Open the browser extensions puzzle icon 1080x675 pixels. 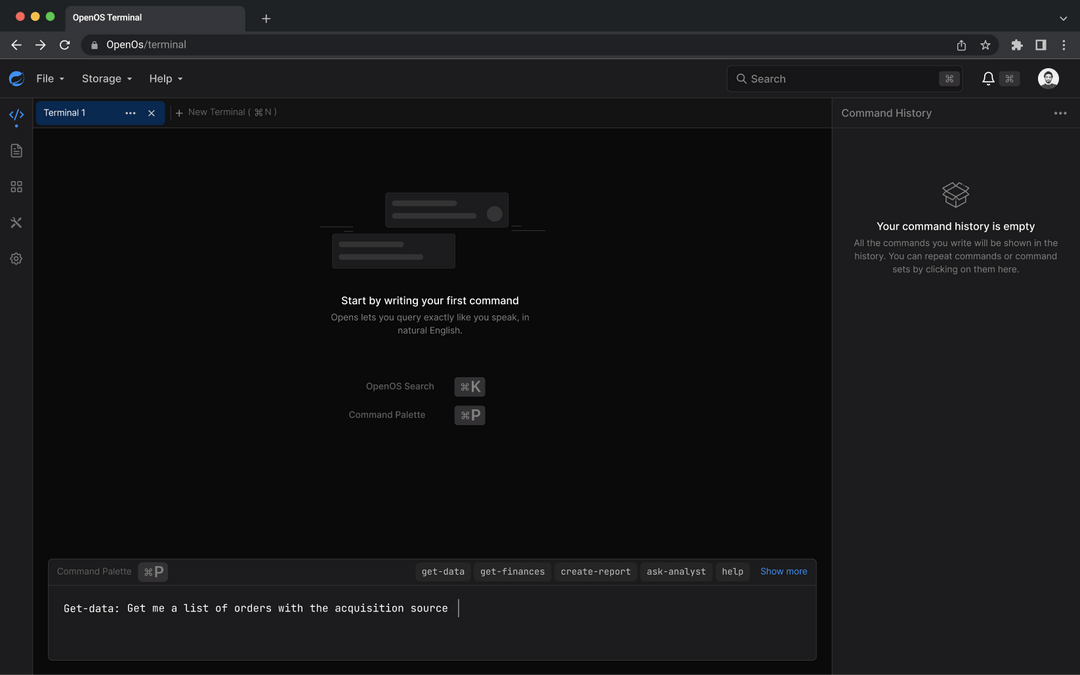(1017, 45)
